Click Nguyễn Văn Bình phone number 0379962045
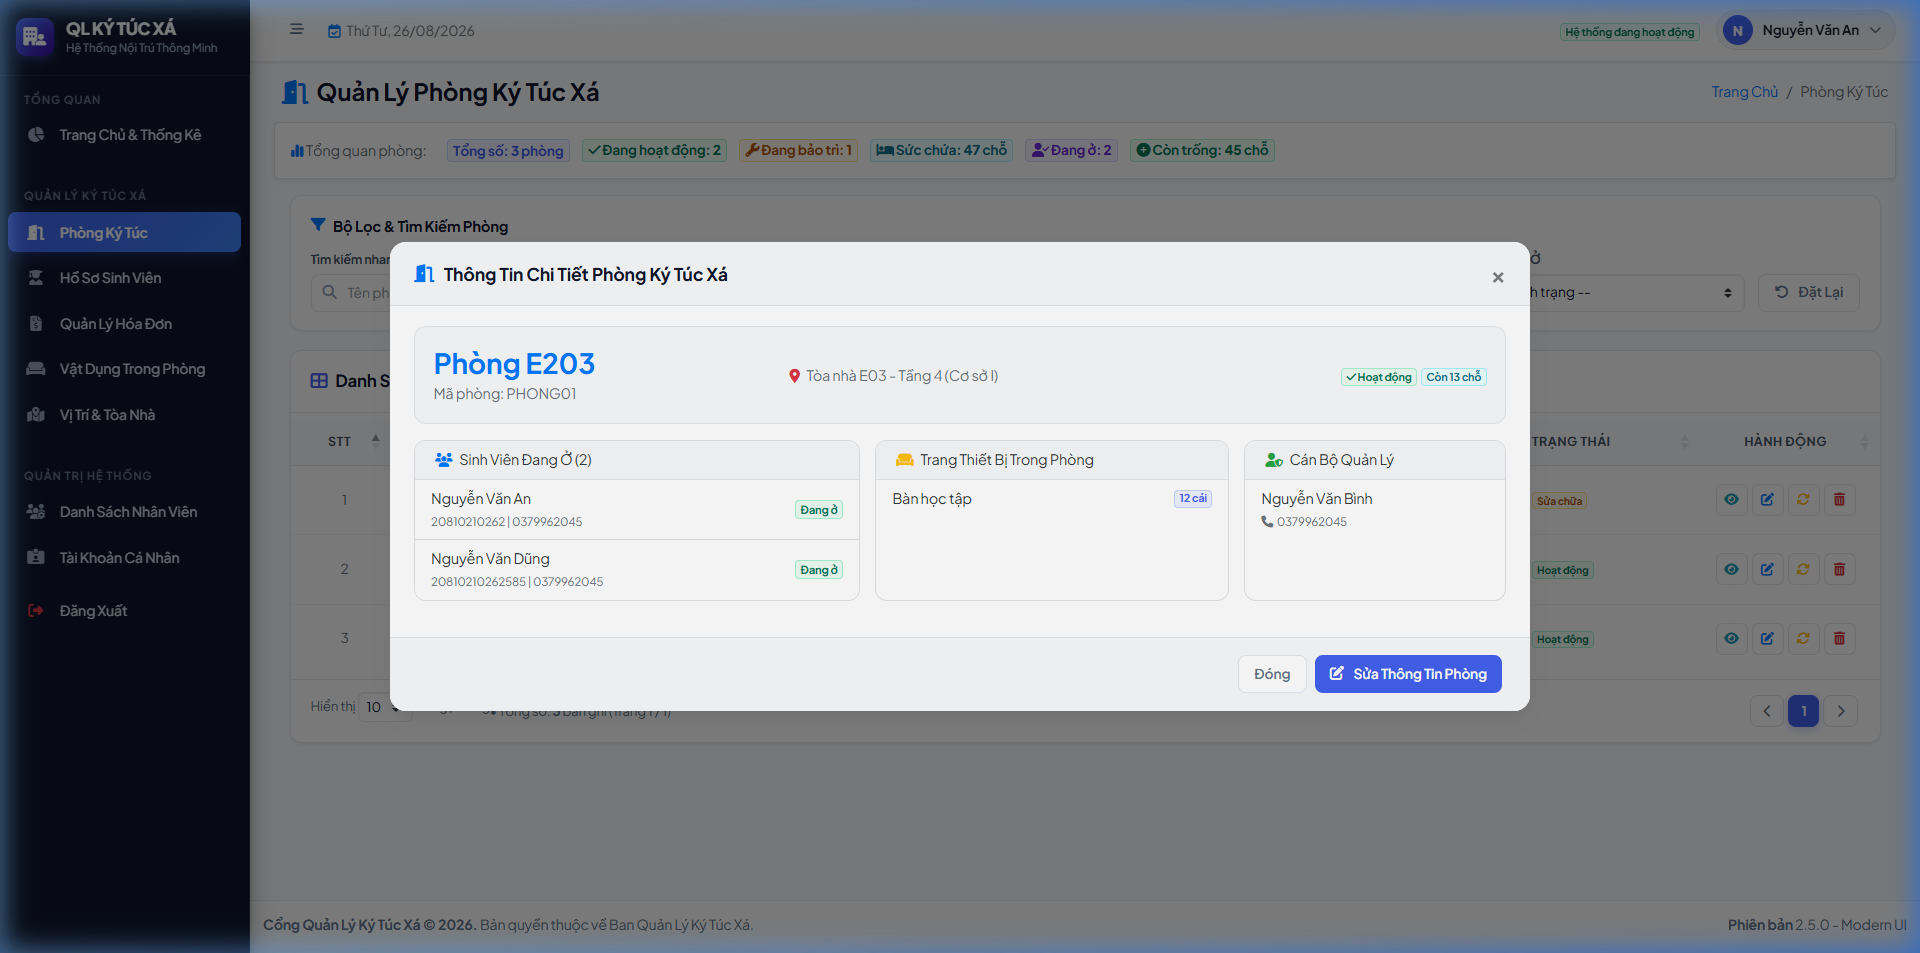This screenshot has width=1920, height=953. click(1311, 522)
